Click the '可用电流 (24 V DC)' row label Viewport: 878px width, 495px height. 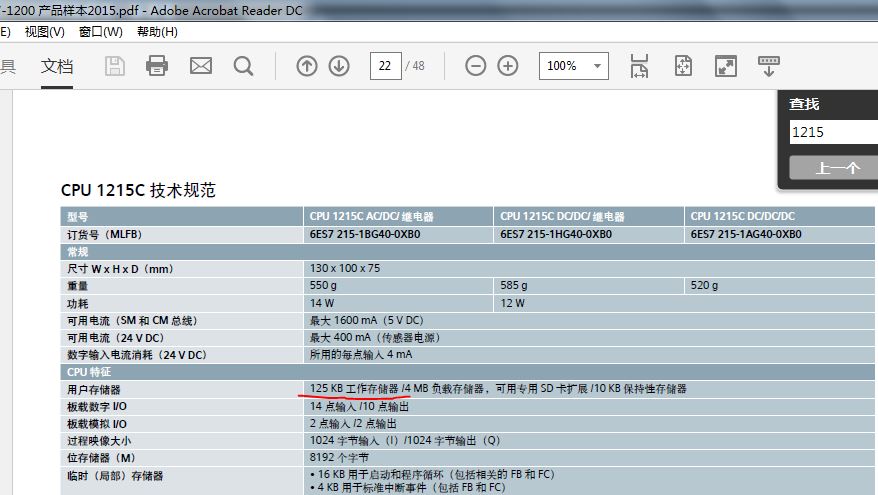click(x=115, y=338)
